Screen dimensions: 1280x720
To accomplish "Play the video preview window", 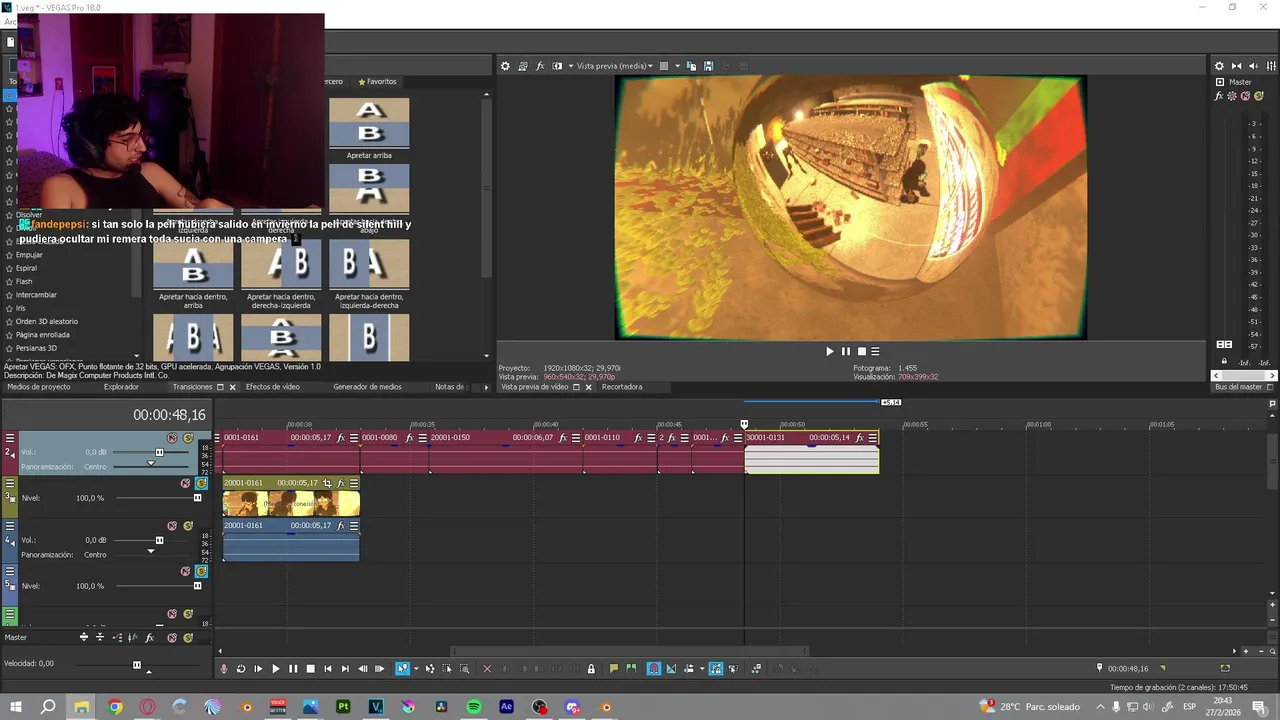I will click(x=829, y=351).
